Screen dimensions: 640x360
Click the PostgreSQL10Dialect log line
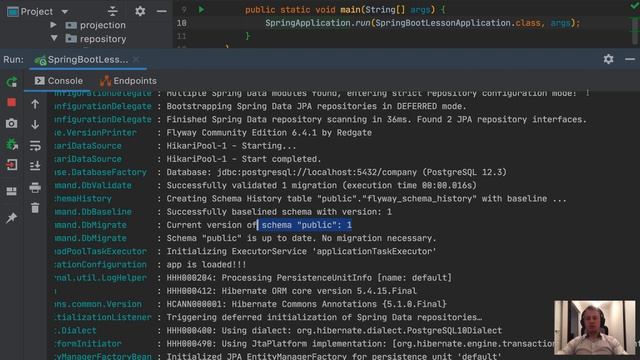click(x=334, y=330)
